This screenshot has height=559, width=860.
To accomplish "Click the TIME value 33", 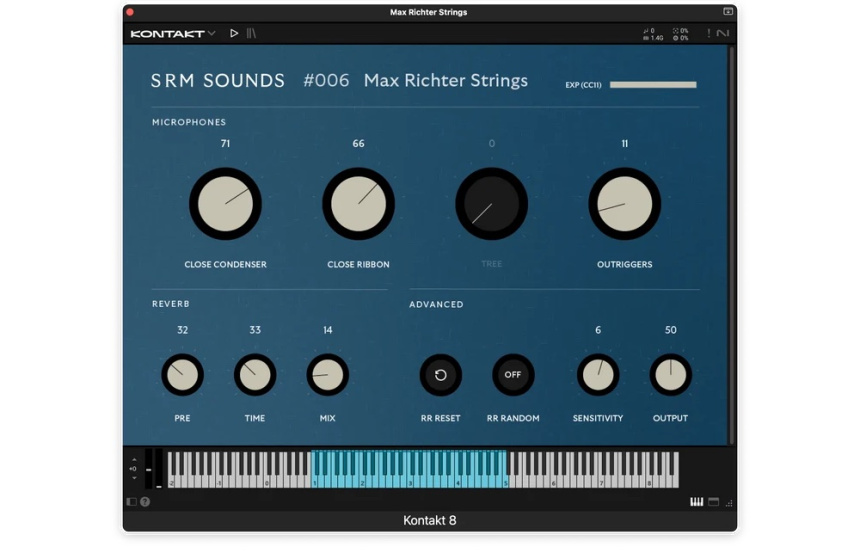I will tap(255, 330).
